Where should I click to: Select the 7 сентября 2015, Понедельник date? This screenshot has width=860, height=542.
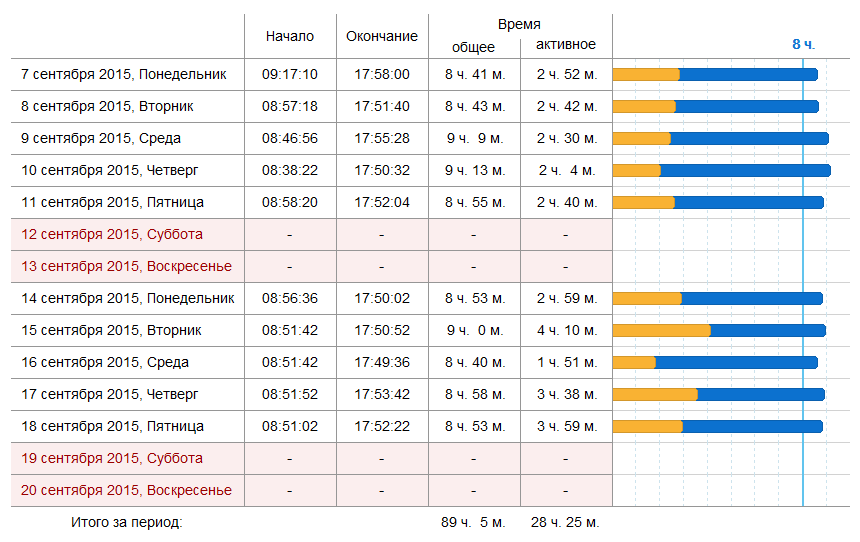click(124, 74)
